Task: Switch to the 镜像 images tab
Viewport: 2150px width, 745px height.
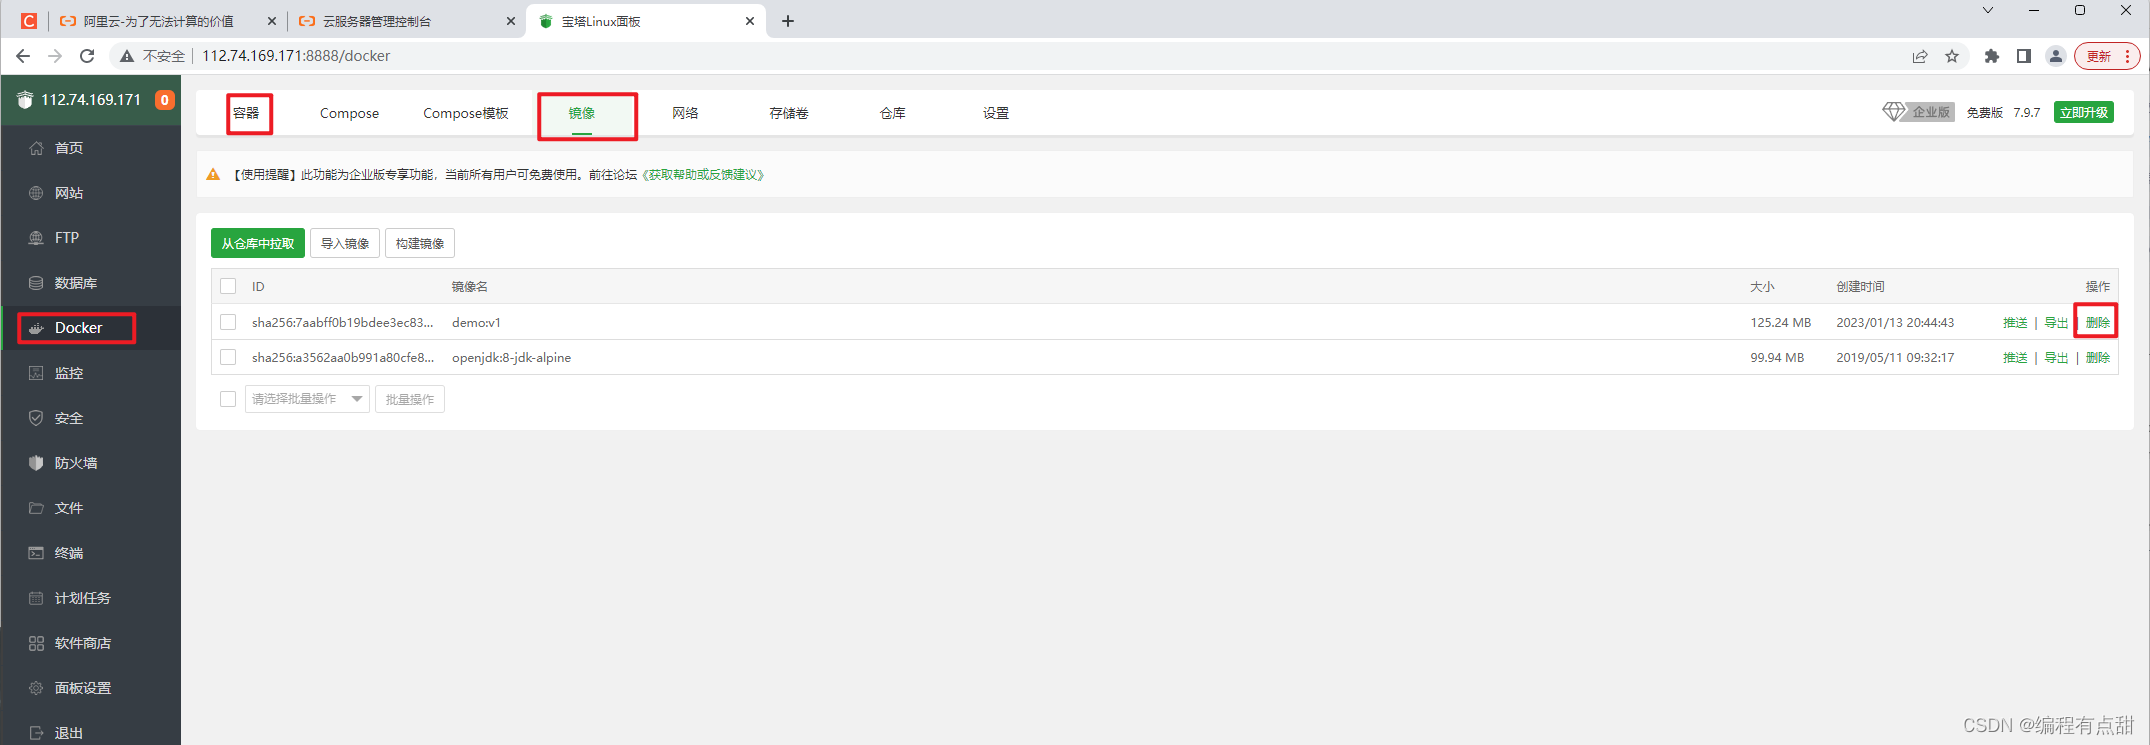Action: pos(582,113)
